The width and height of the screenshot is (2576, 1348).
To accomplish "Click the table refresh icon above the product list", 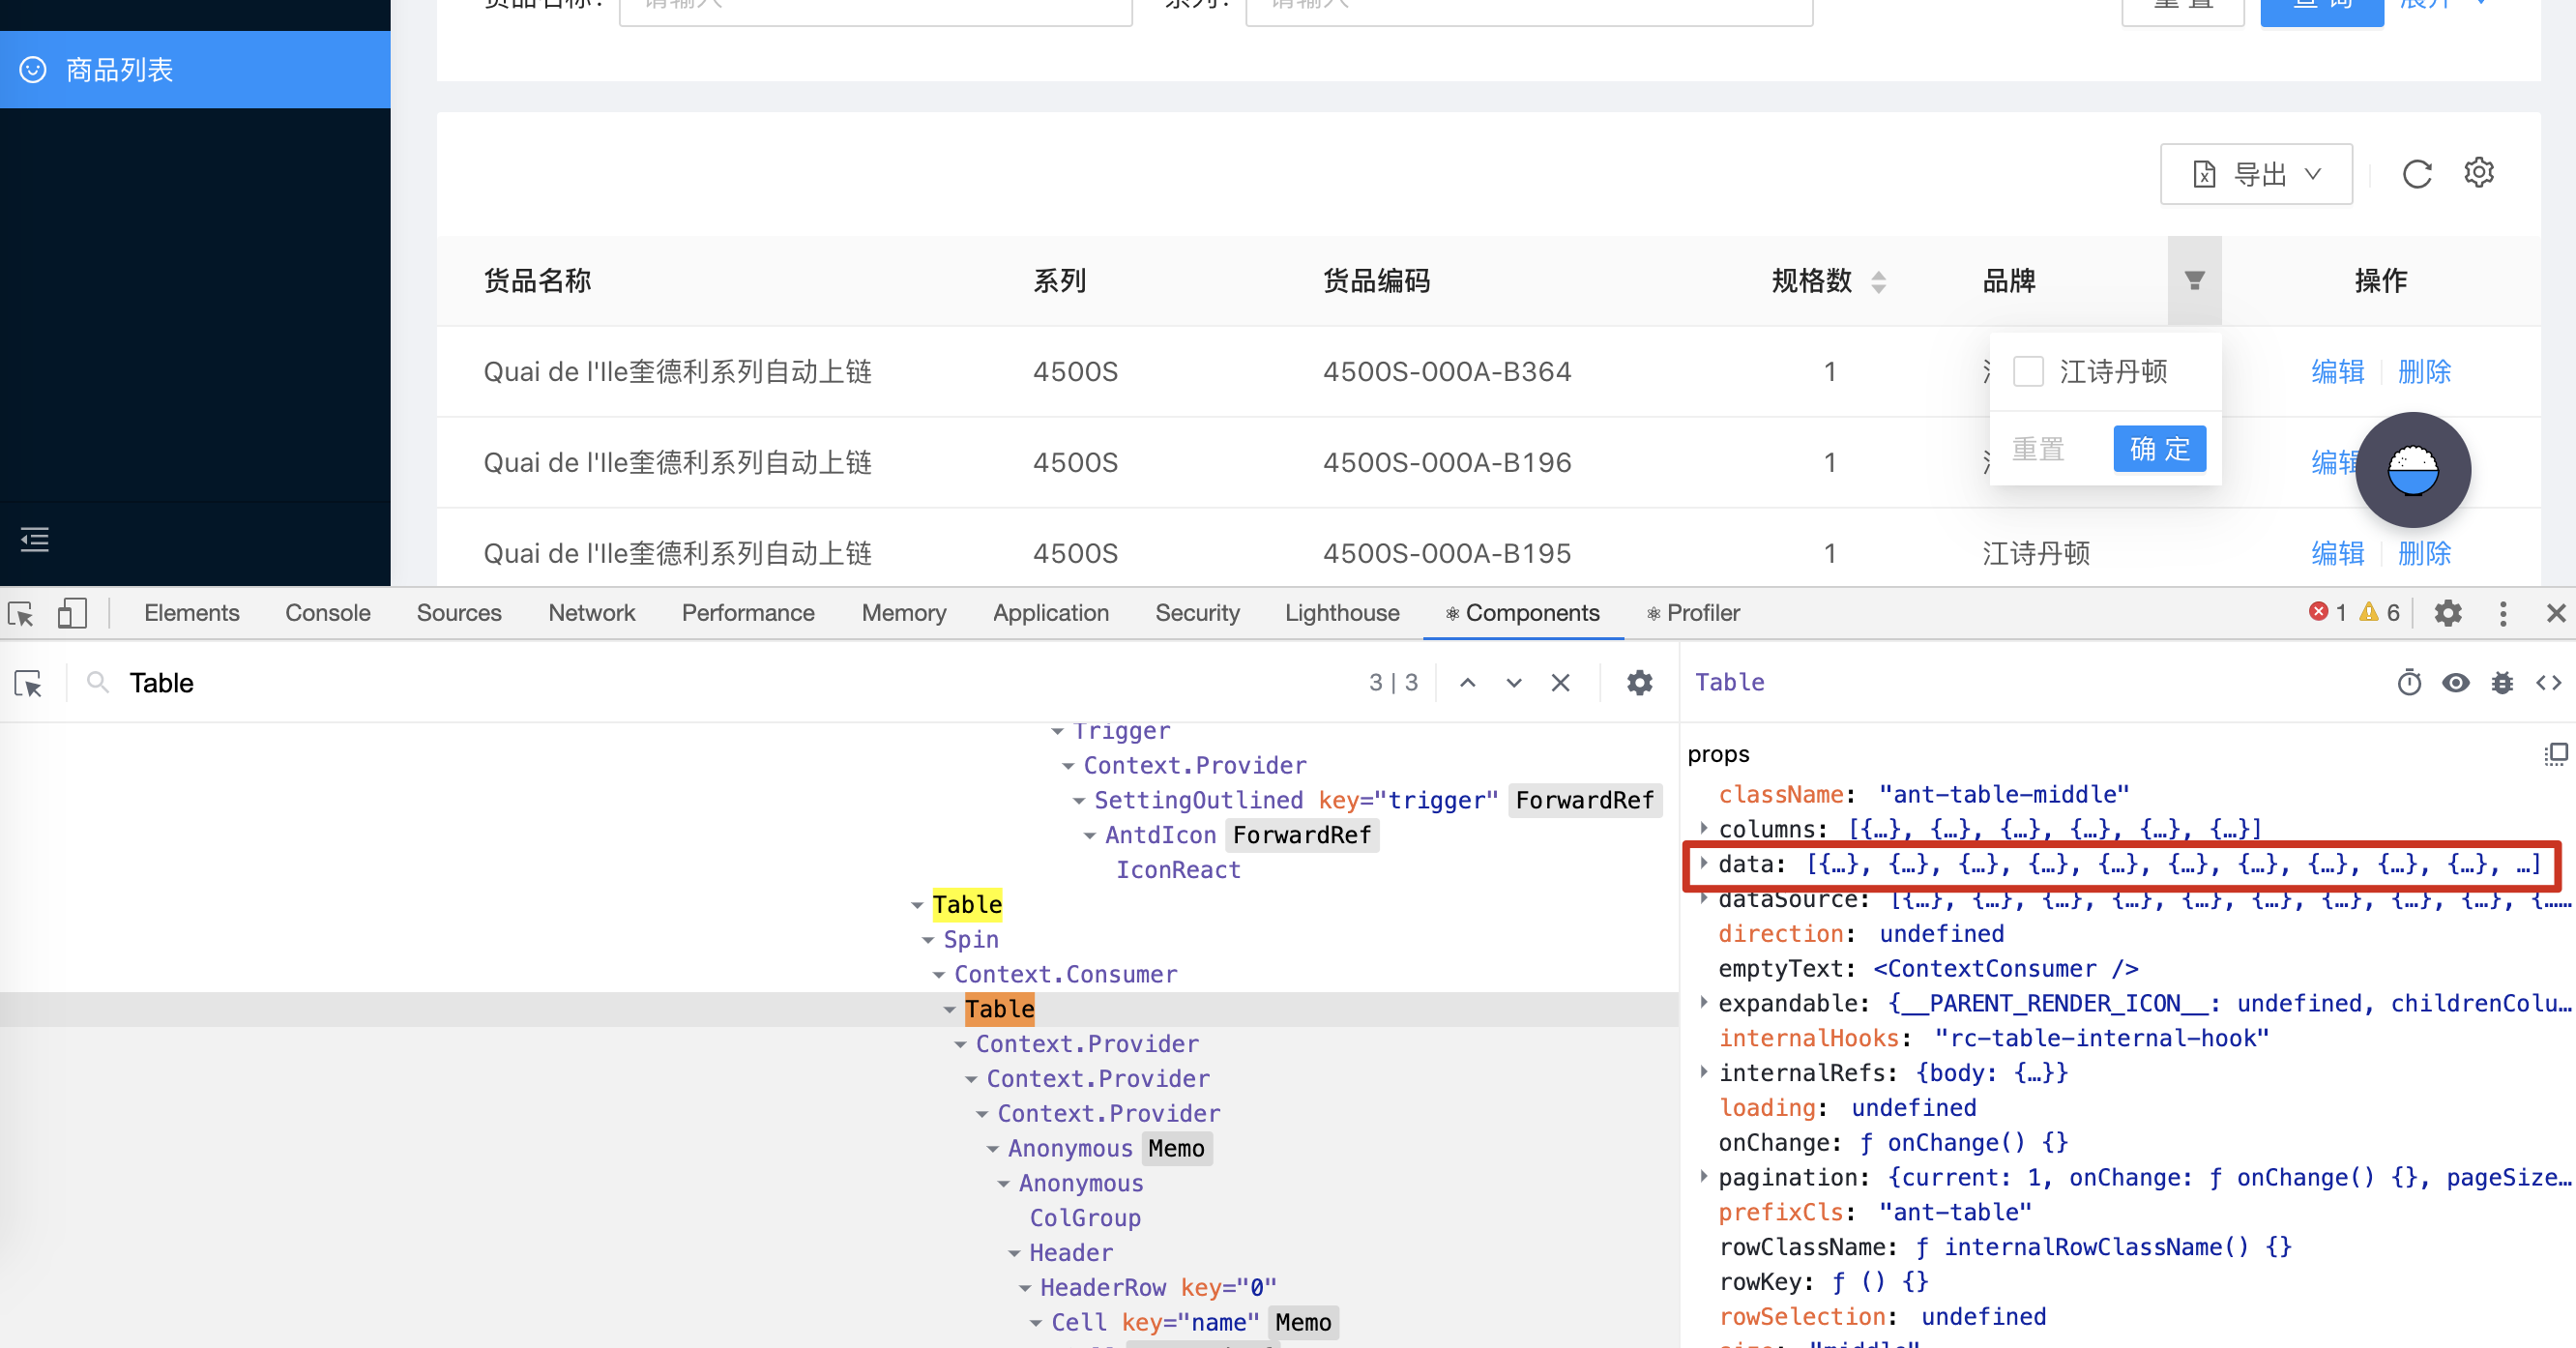I will (2417, 173).
